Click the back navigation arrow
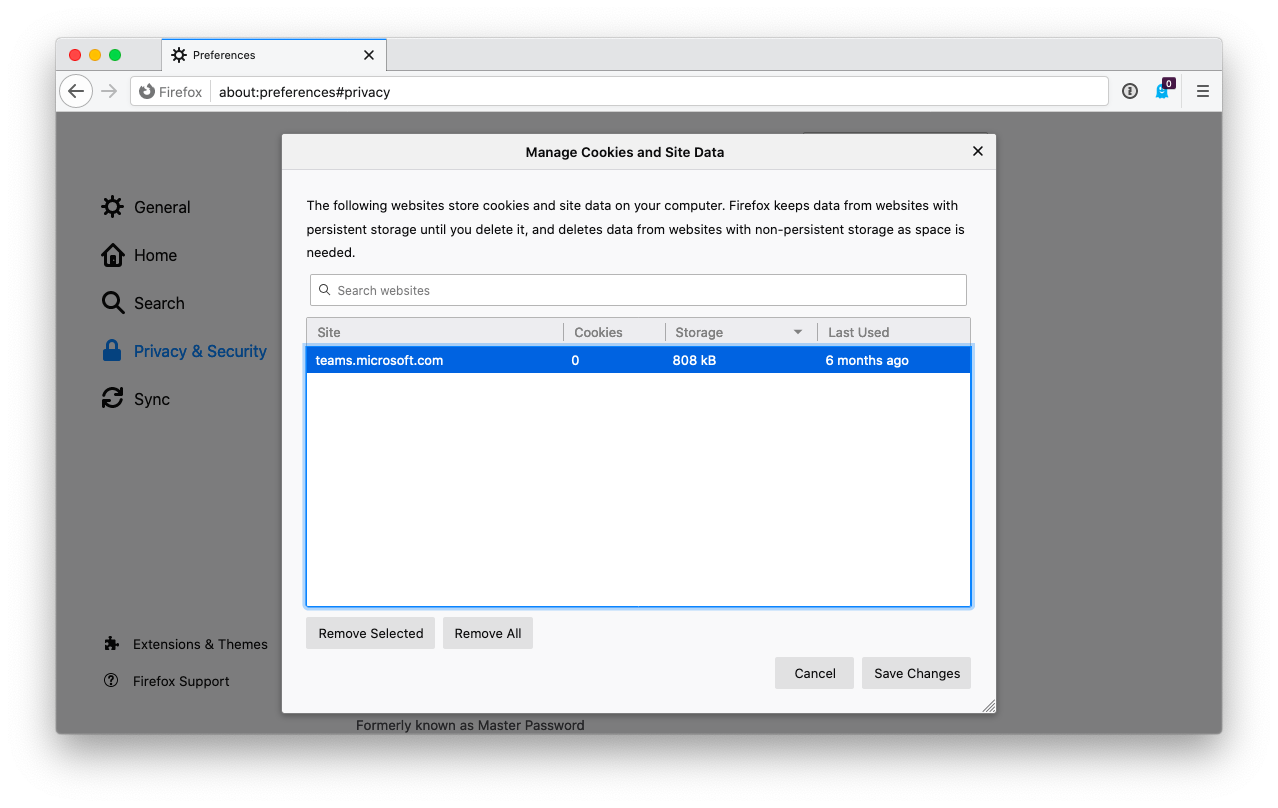This screenshot has width=1278, height=808. click(x=76, y=91)
